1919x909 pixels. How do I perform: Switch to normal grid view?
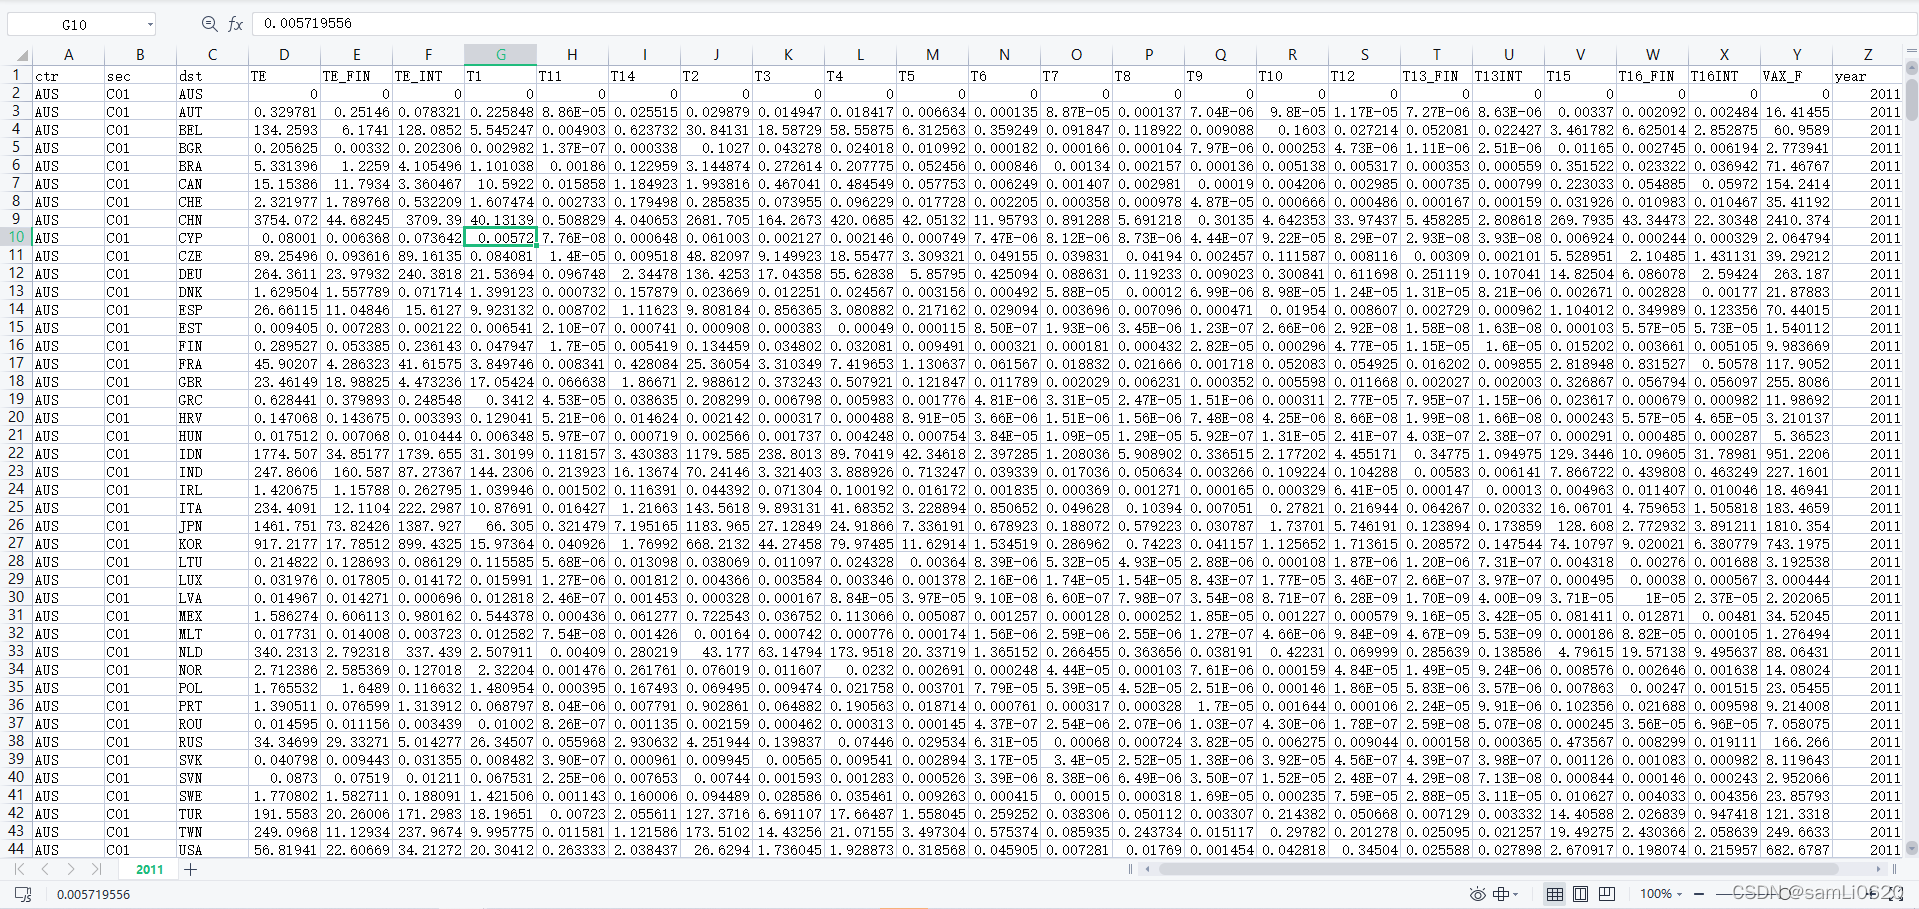(1555, 894)
